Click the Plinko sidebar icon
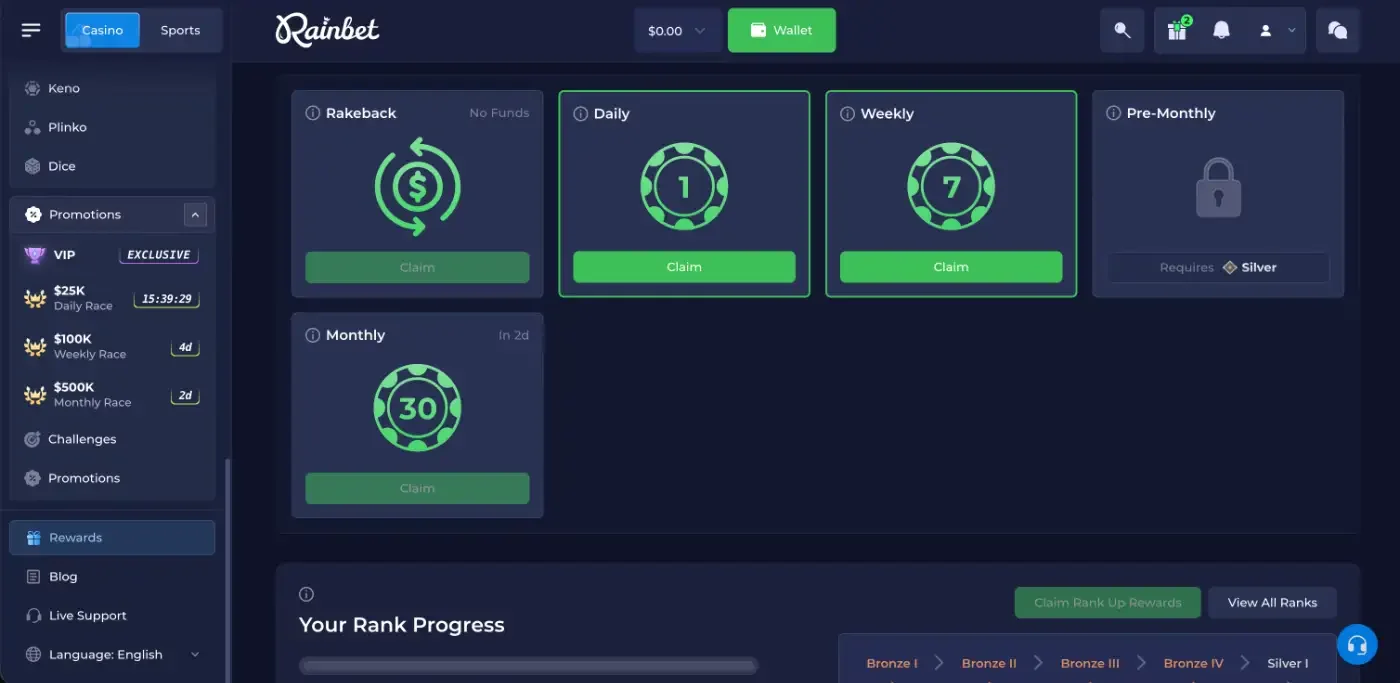 coord(32,127)
